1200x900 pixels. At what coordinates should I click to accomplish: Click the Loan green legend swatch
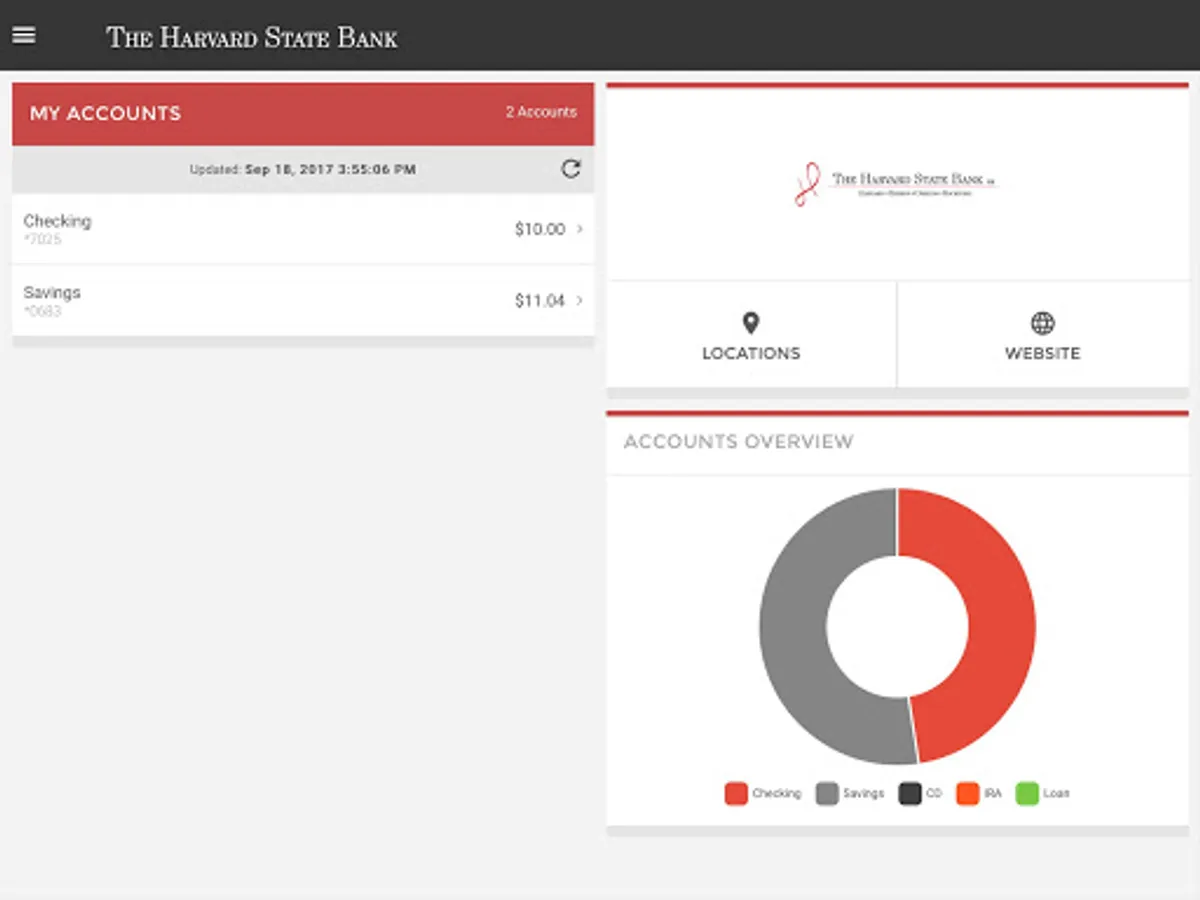click(1027, 794)
